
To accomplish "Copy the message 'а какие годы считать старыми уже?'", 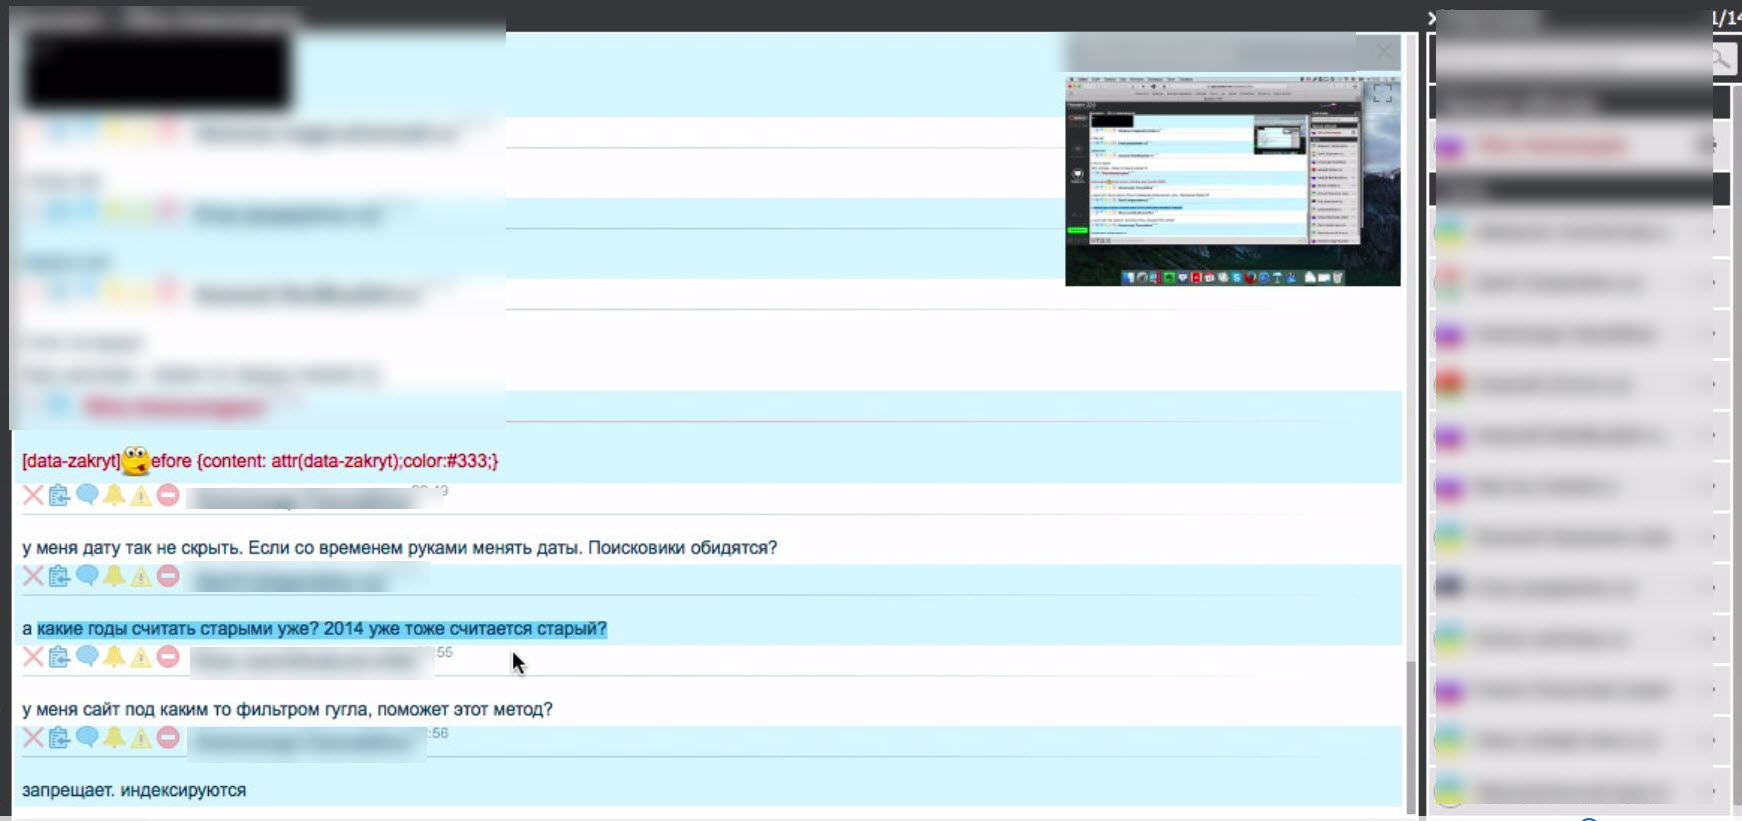I will click(60, 576).
